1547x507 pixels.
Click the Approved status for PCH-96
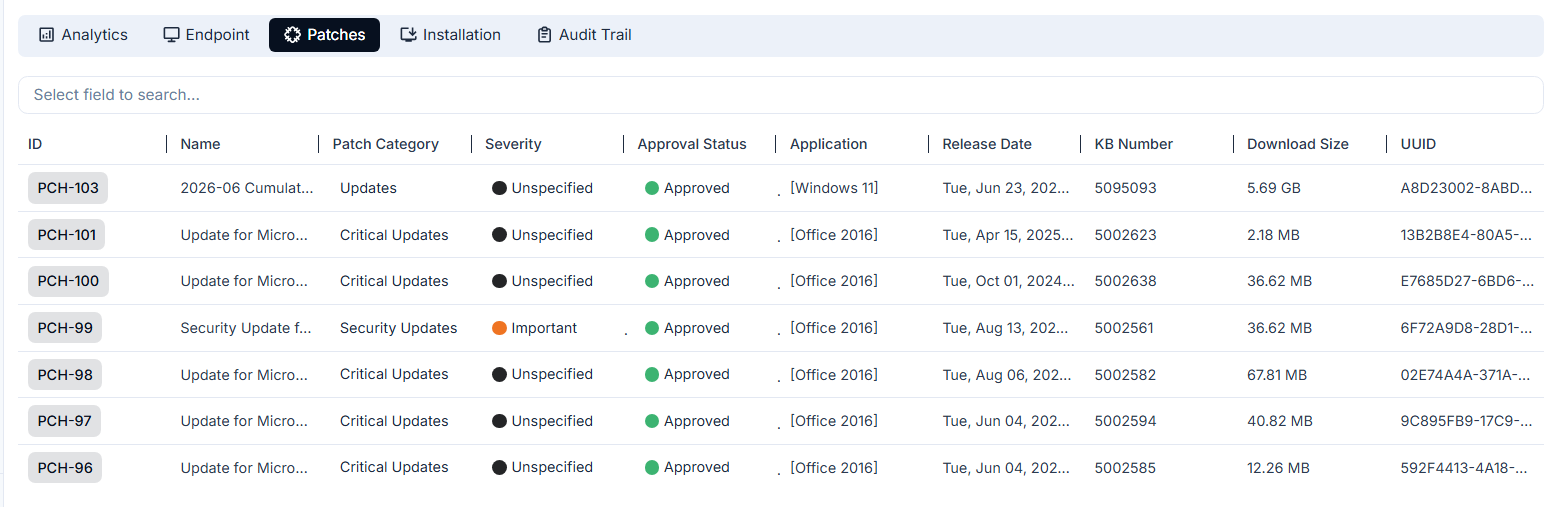[687, 467]
